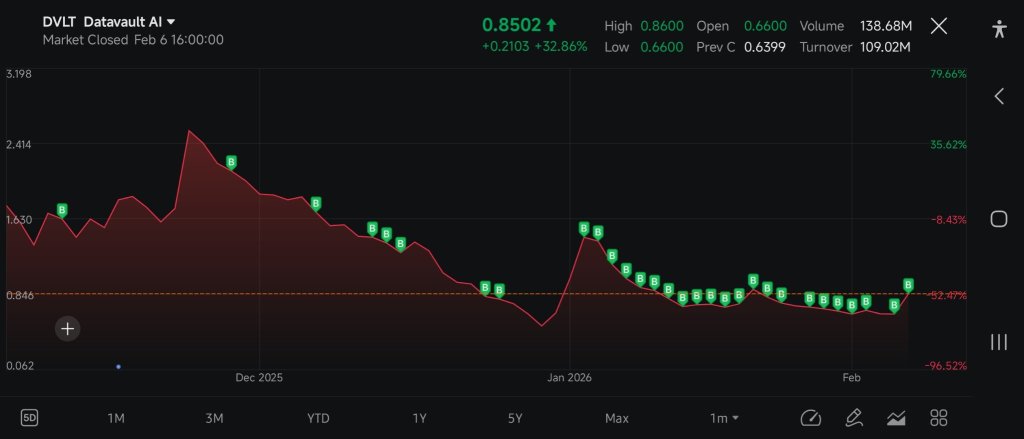Tap the Android home square button
1024x439 pixels.
point(999,219)
